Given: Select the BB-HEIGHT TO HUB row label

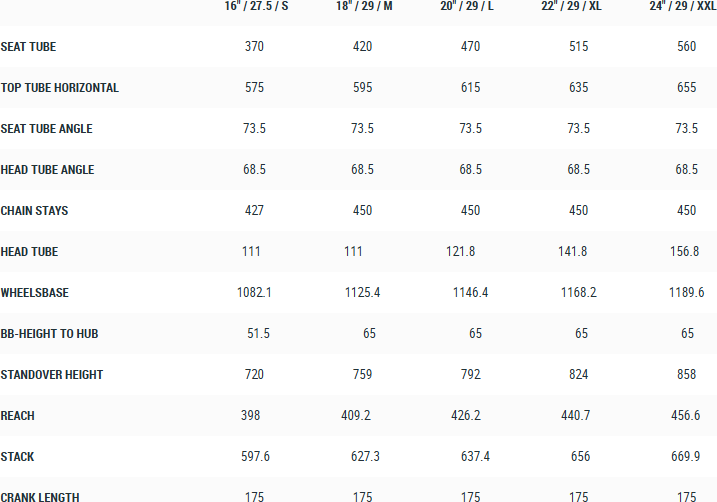Looking at the screenshot, I should tap(50, 334).
